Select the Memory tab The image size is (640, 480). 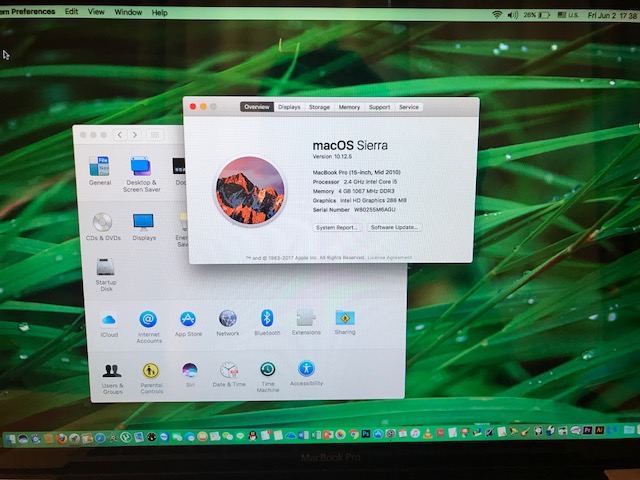pos(349,107)
